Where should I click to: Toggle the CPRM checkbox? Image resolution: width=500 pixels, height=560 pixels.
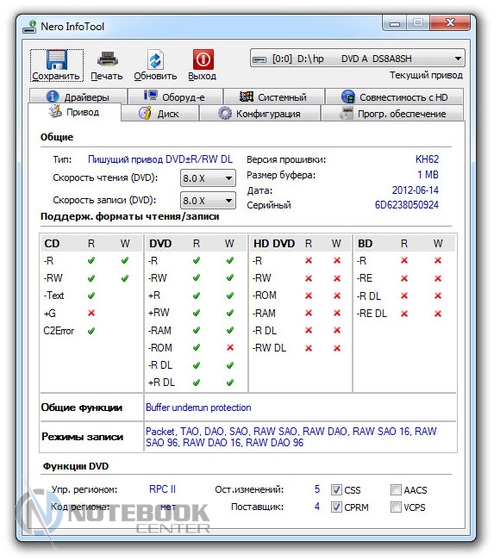[336, 507]
